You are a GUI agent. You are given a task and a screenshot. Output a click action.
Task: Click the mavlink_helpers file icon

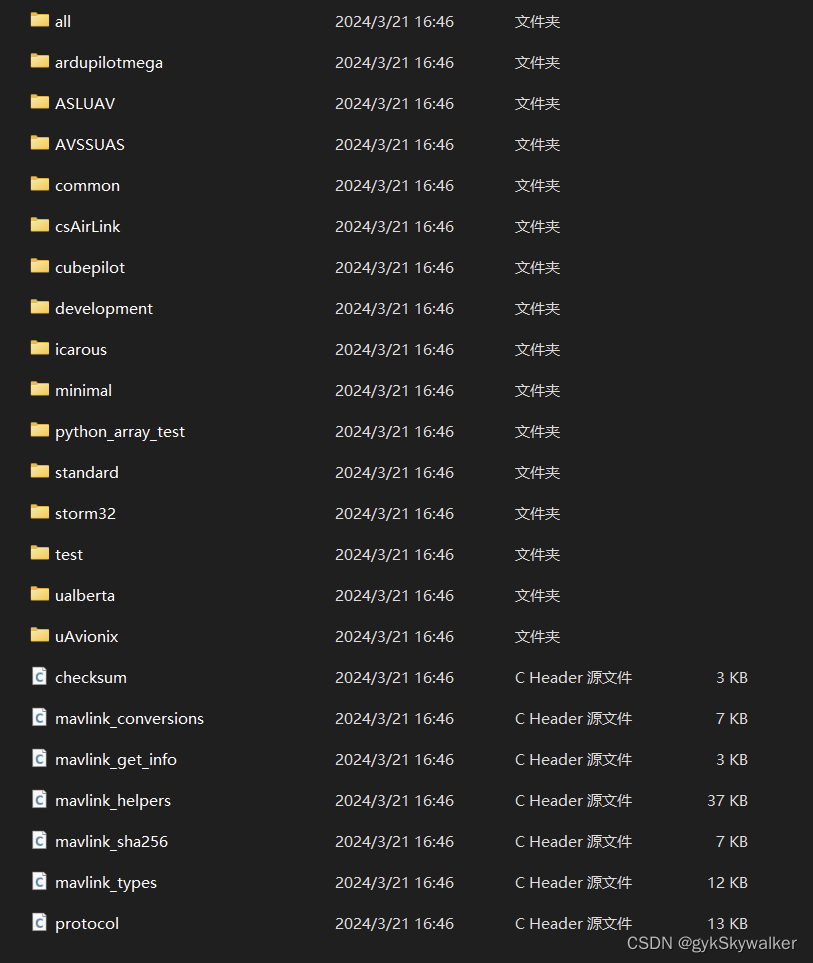pos(40,800)
